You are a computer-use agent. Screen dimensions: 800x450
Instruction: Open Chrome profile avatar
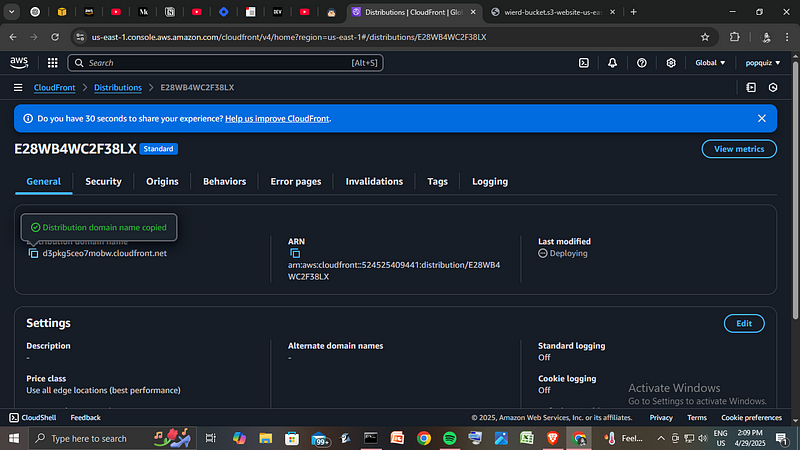tap(765, 37)
